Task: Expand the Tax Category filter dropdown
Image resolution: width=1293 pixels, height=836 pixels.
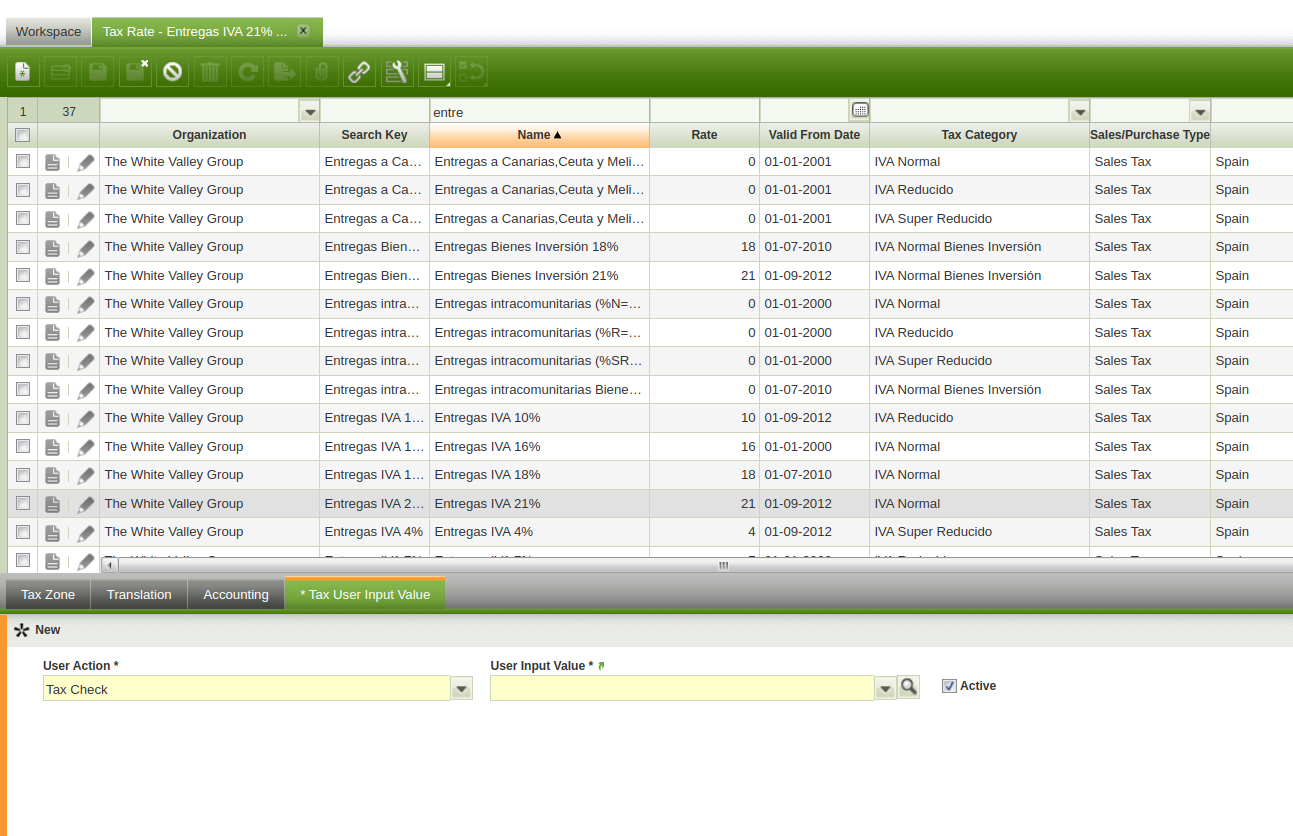Action: (x=1079, y=111)
